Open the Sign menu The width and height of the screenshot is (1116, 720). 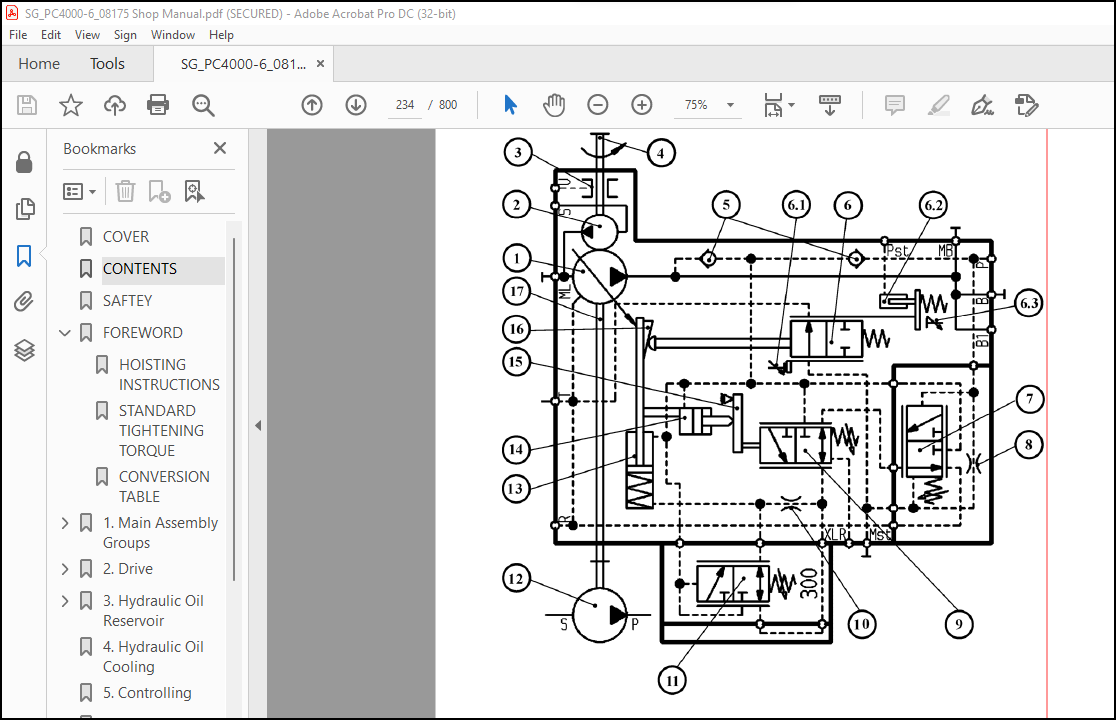click(125, 35)
